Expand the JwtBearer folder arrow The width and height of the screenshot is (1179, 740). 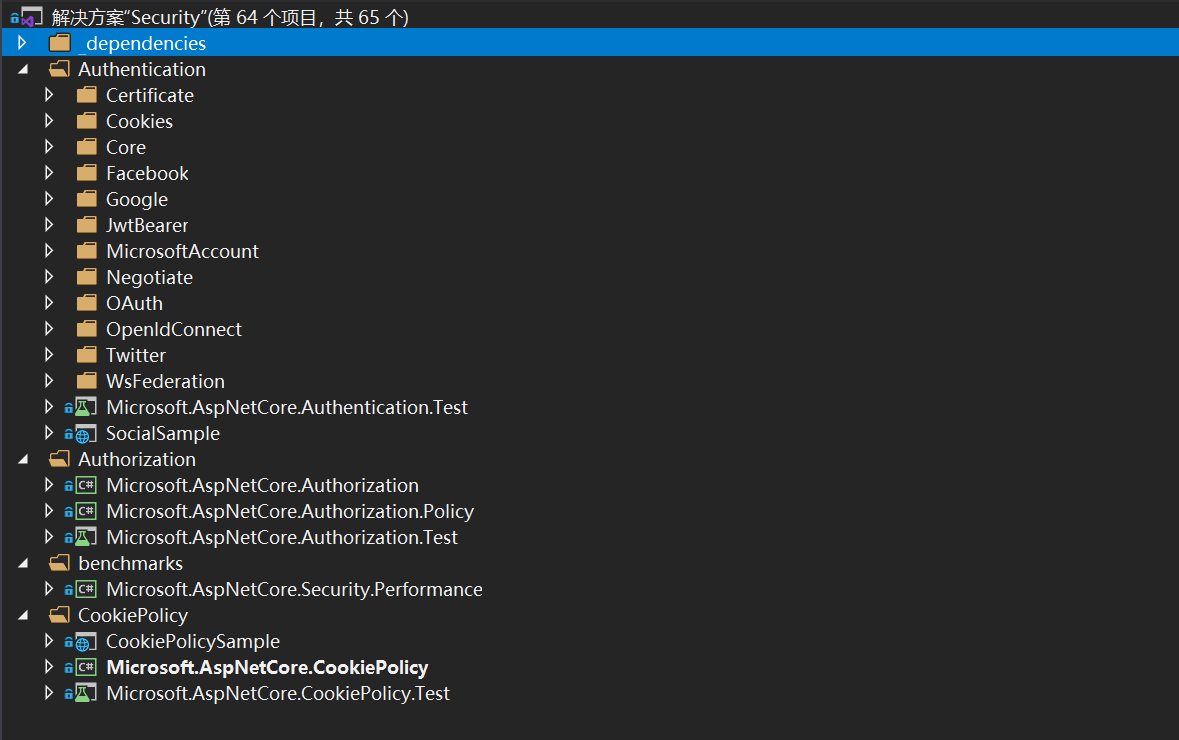click(49, 225)
